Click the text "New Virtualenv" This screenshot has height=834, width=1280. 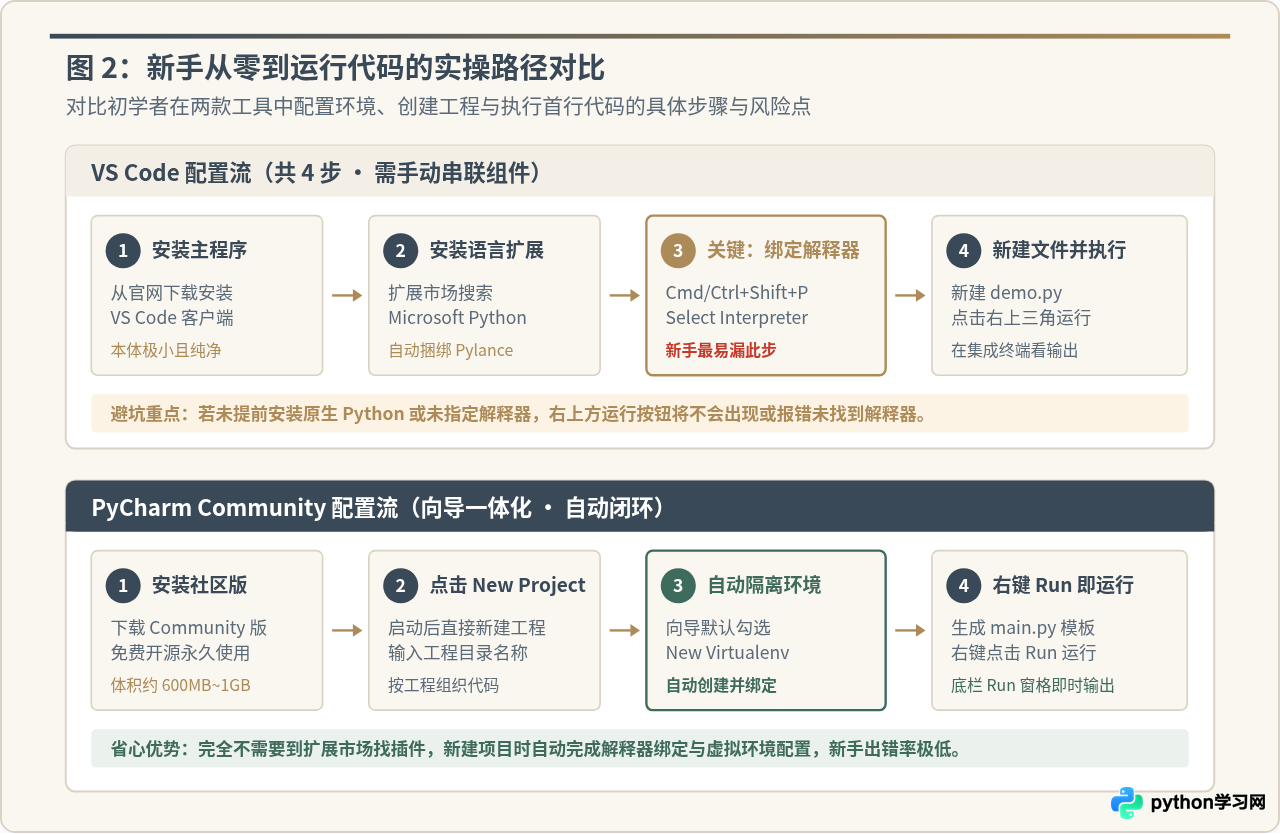[727, 653]
